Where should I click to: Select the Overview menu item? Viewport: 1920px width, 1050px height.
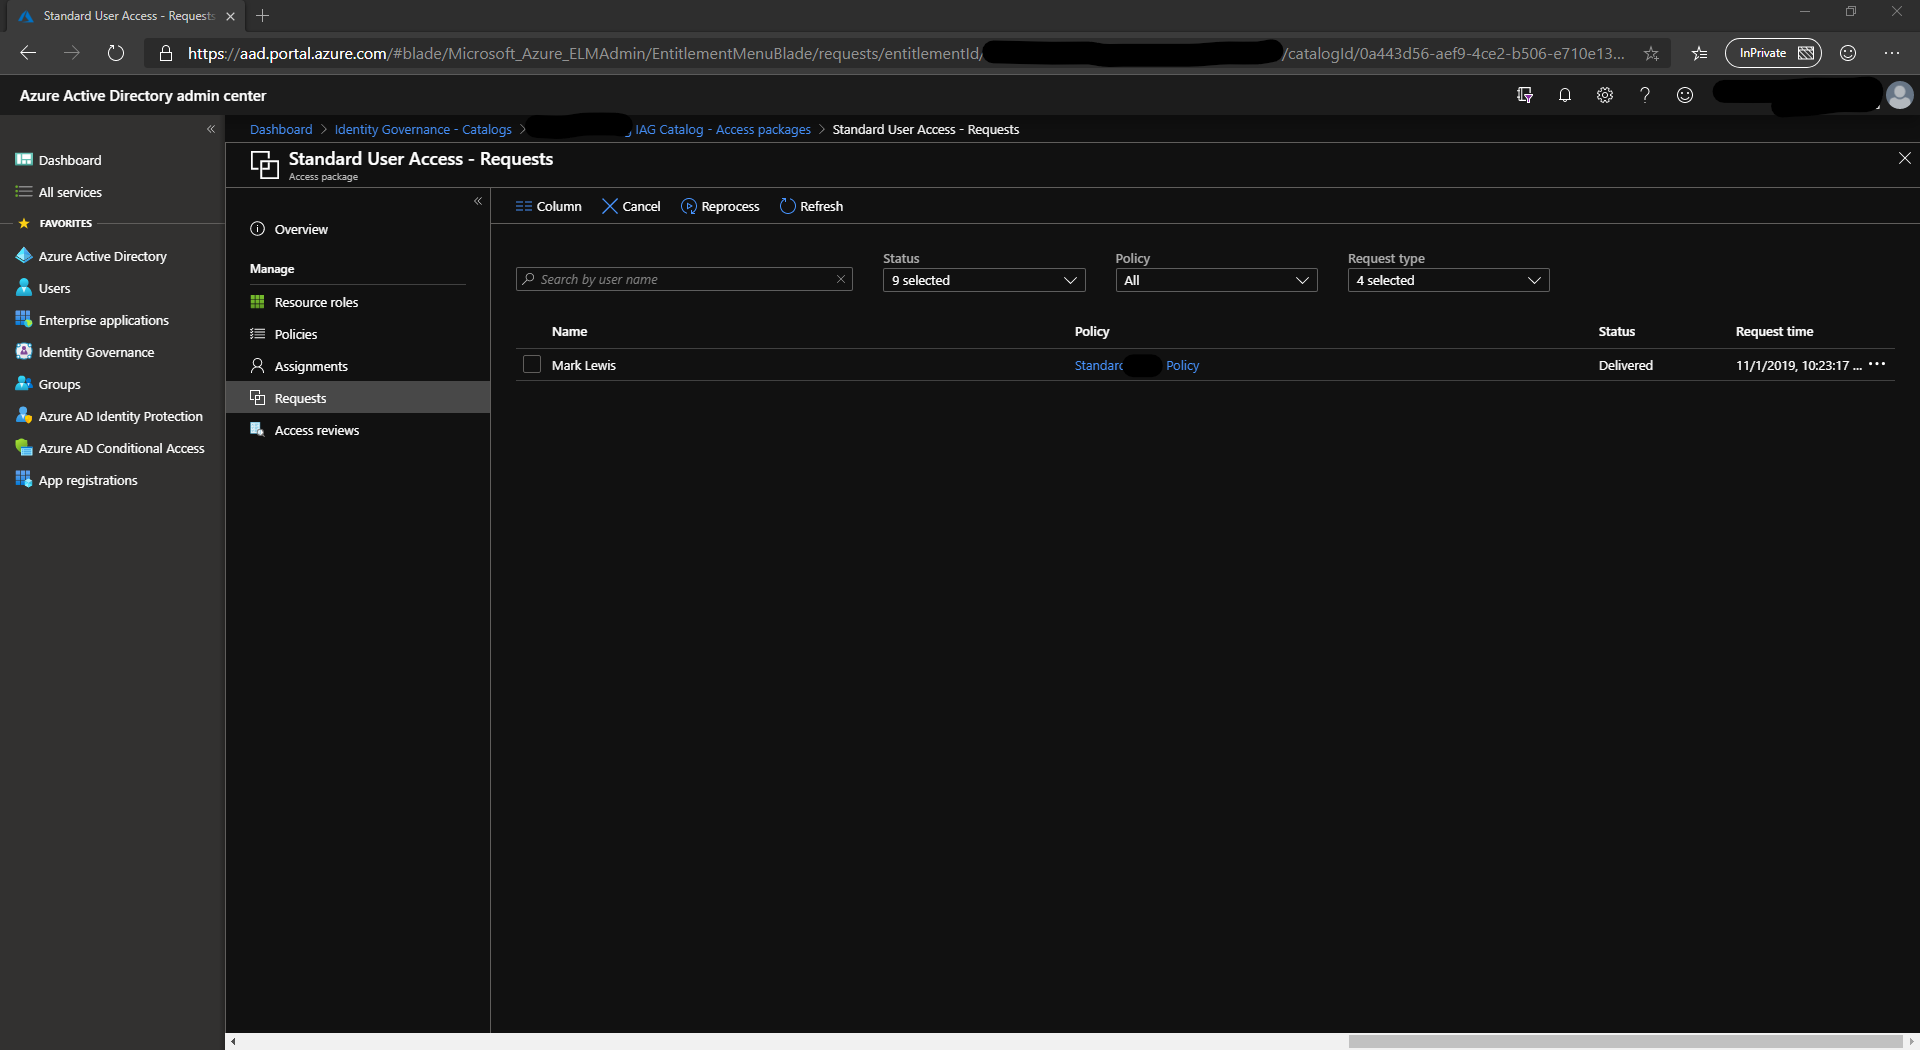[358, 229]
